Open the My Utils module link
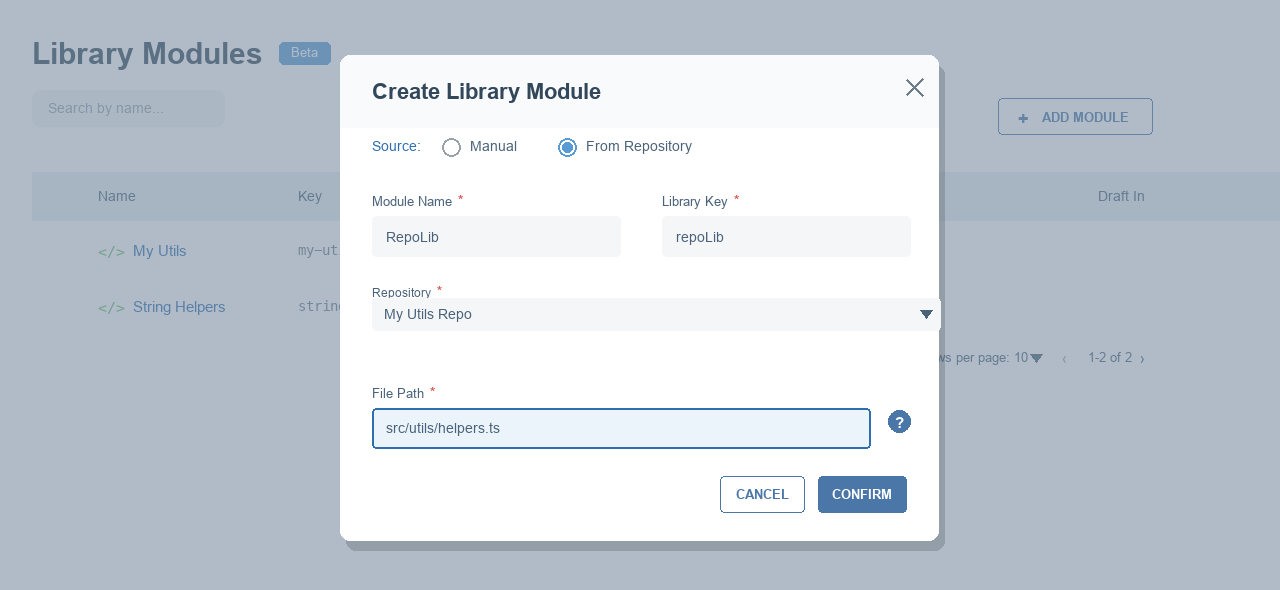1280x590 pixels. [160, 251]
